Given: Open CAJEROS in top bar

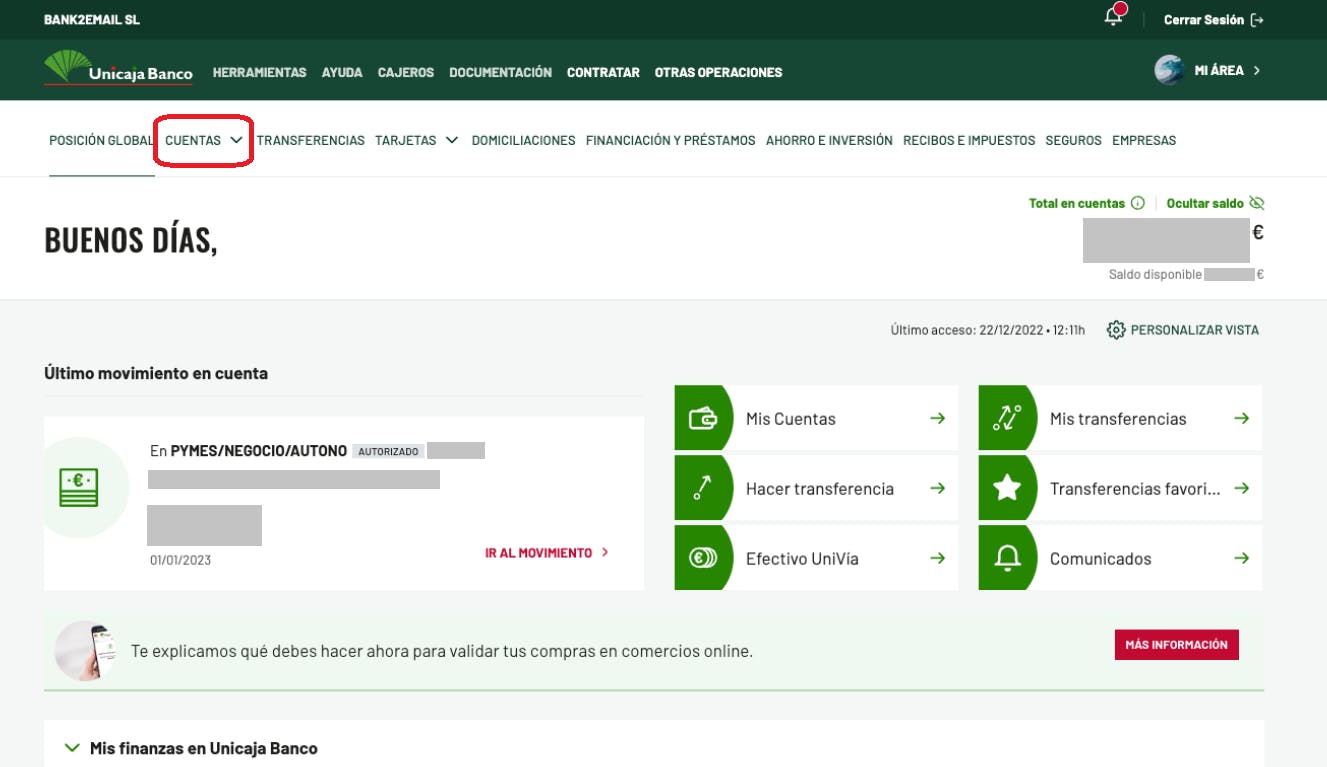Looking at the screenshot, I should pyautogui.click(x=406, y=73).
